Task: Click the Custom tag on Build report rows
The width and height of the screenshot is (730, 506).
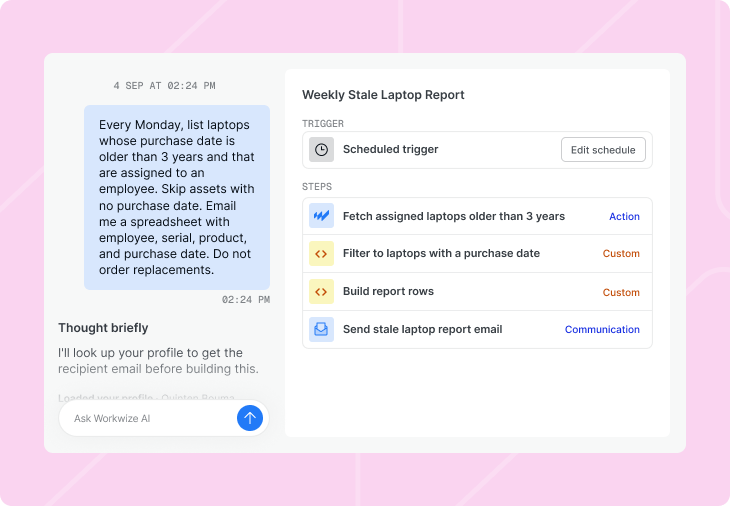Action: point(621,292)
